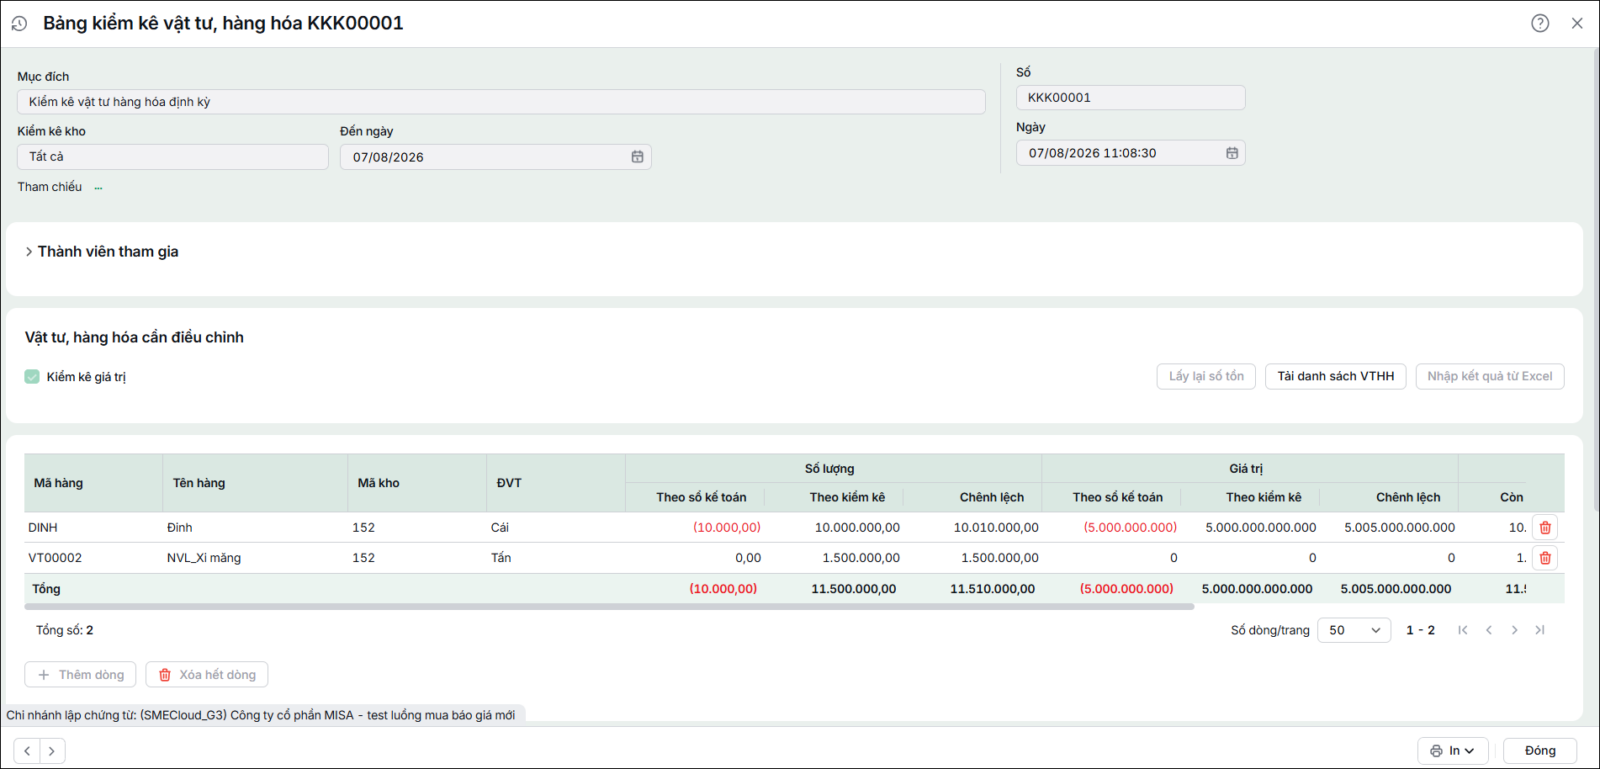Viewport: 1600px width, 769px height.
Task: Click the Đóng button
Action: coord(1540,751)
